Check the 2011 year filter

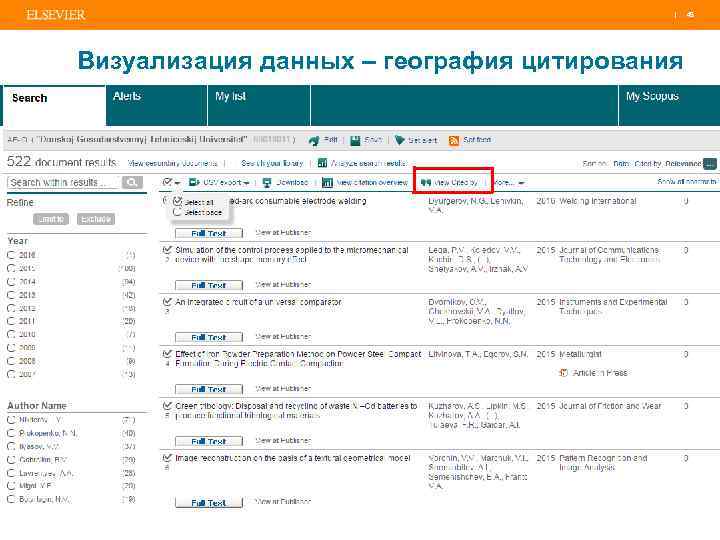click(11, 321)
